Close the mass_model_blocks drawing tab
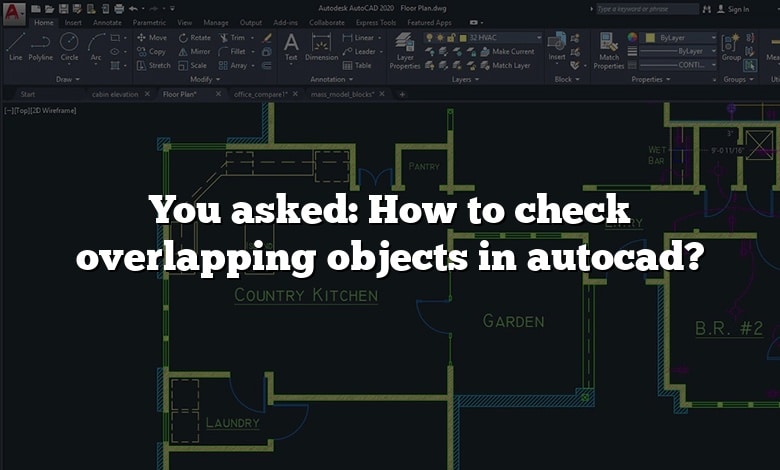This screenshot has height=470, width=780. pyautogui.click(x=382, y=94)
